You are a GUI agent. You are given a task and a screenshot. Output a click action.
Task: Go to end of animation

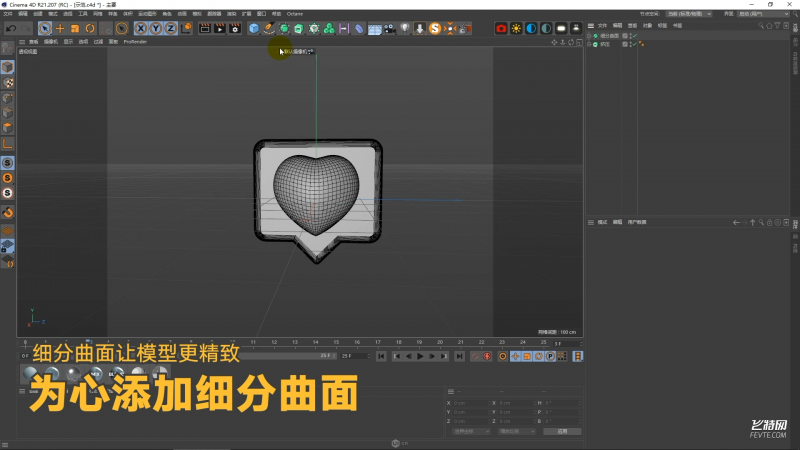(x=459, y=356)
